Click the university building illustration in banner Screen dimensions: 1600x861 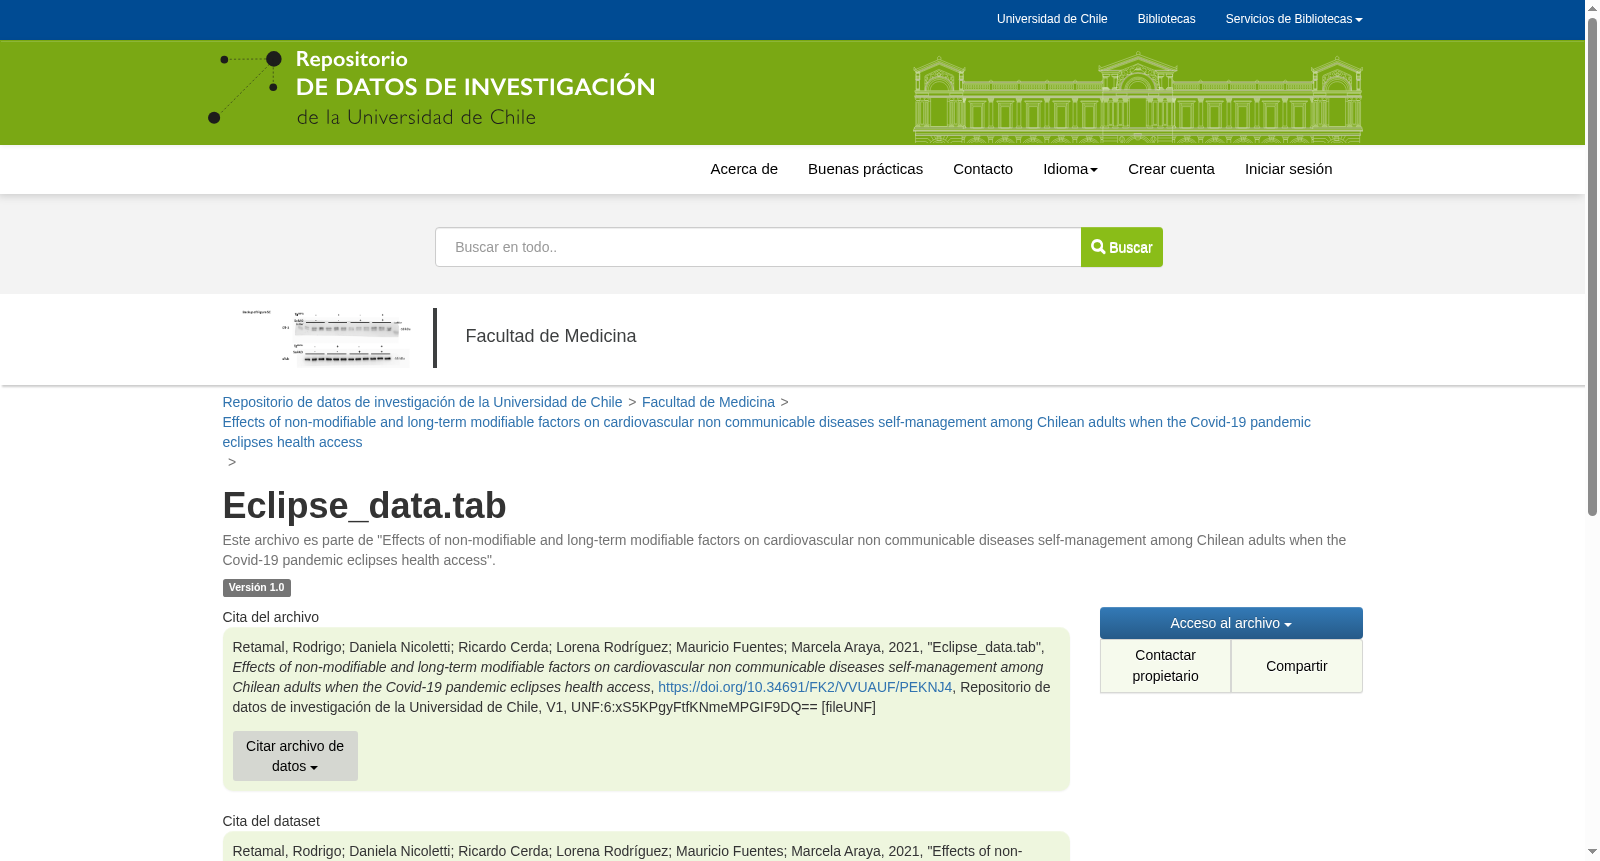point(1138,97)
